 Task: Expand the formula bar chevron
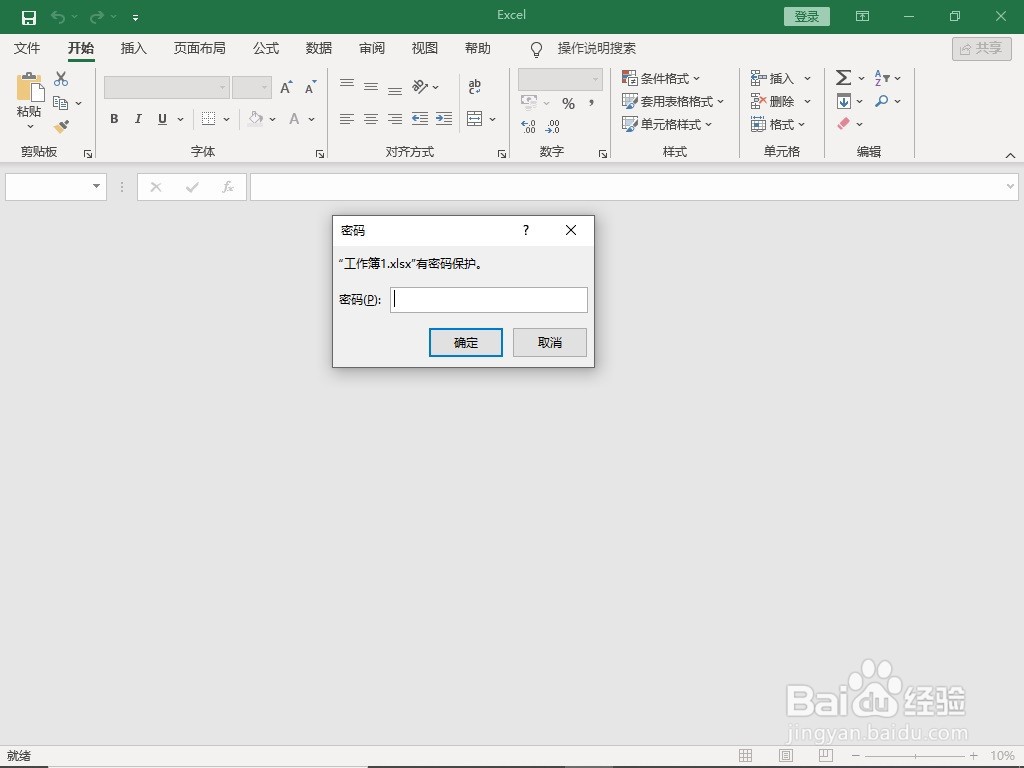pos(1010,187)
